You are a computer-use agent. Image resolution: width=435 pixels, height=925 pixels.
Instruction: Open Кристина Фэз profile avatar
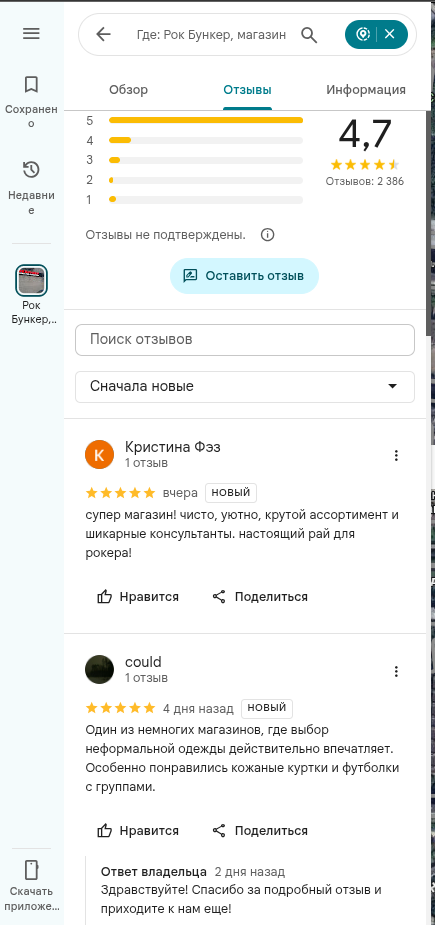point(99,455)
